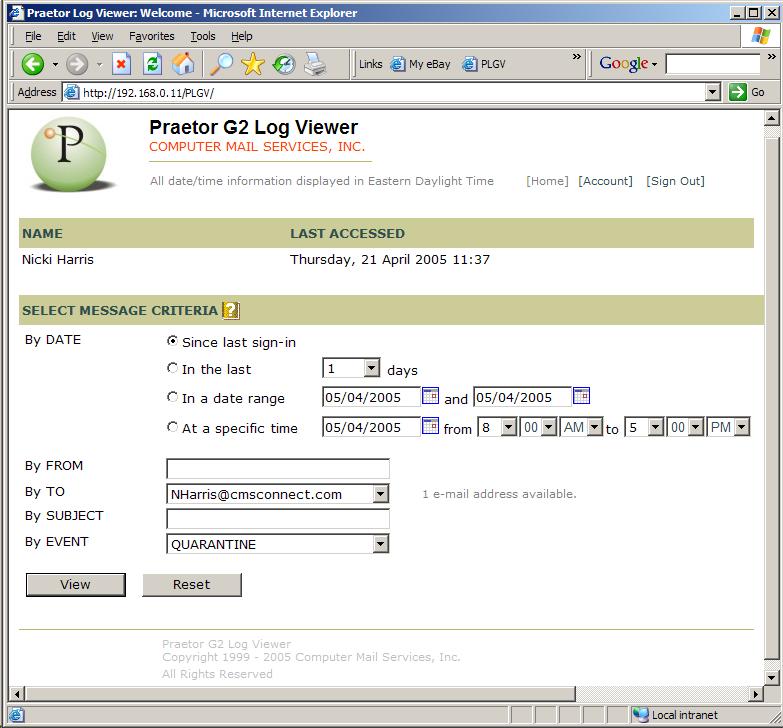Click the Refresh page icon
The image size is (783, 728).
(152, 64)
